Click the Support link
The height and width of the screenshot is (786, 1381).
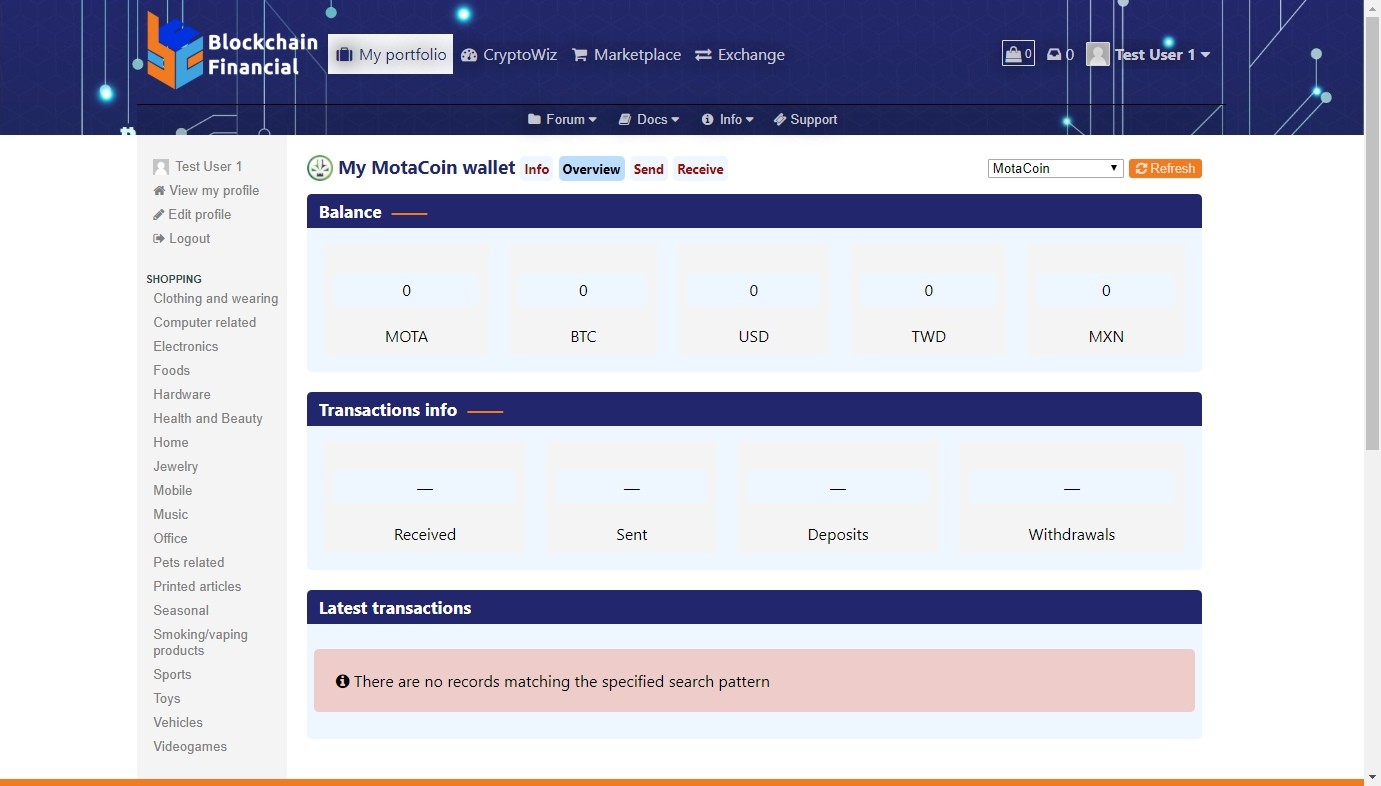tap(805, 119)
